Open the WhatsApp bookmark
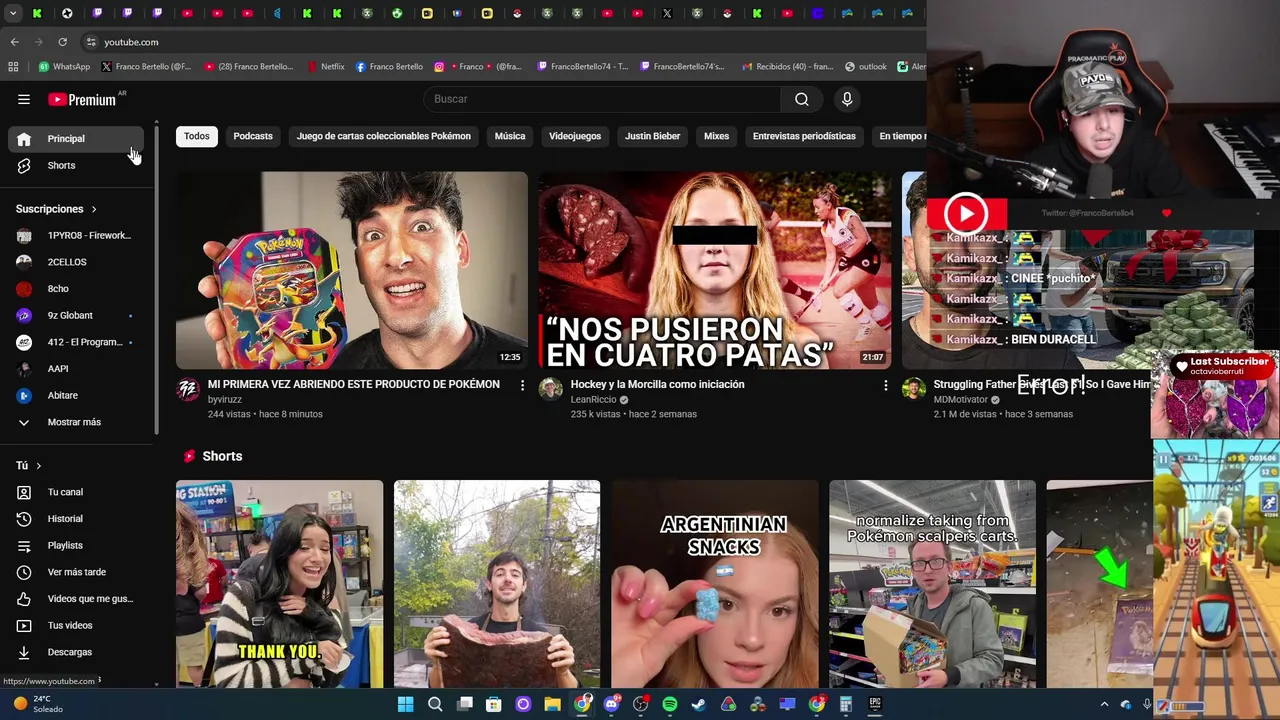 [64, 67]
